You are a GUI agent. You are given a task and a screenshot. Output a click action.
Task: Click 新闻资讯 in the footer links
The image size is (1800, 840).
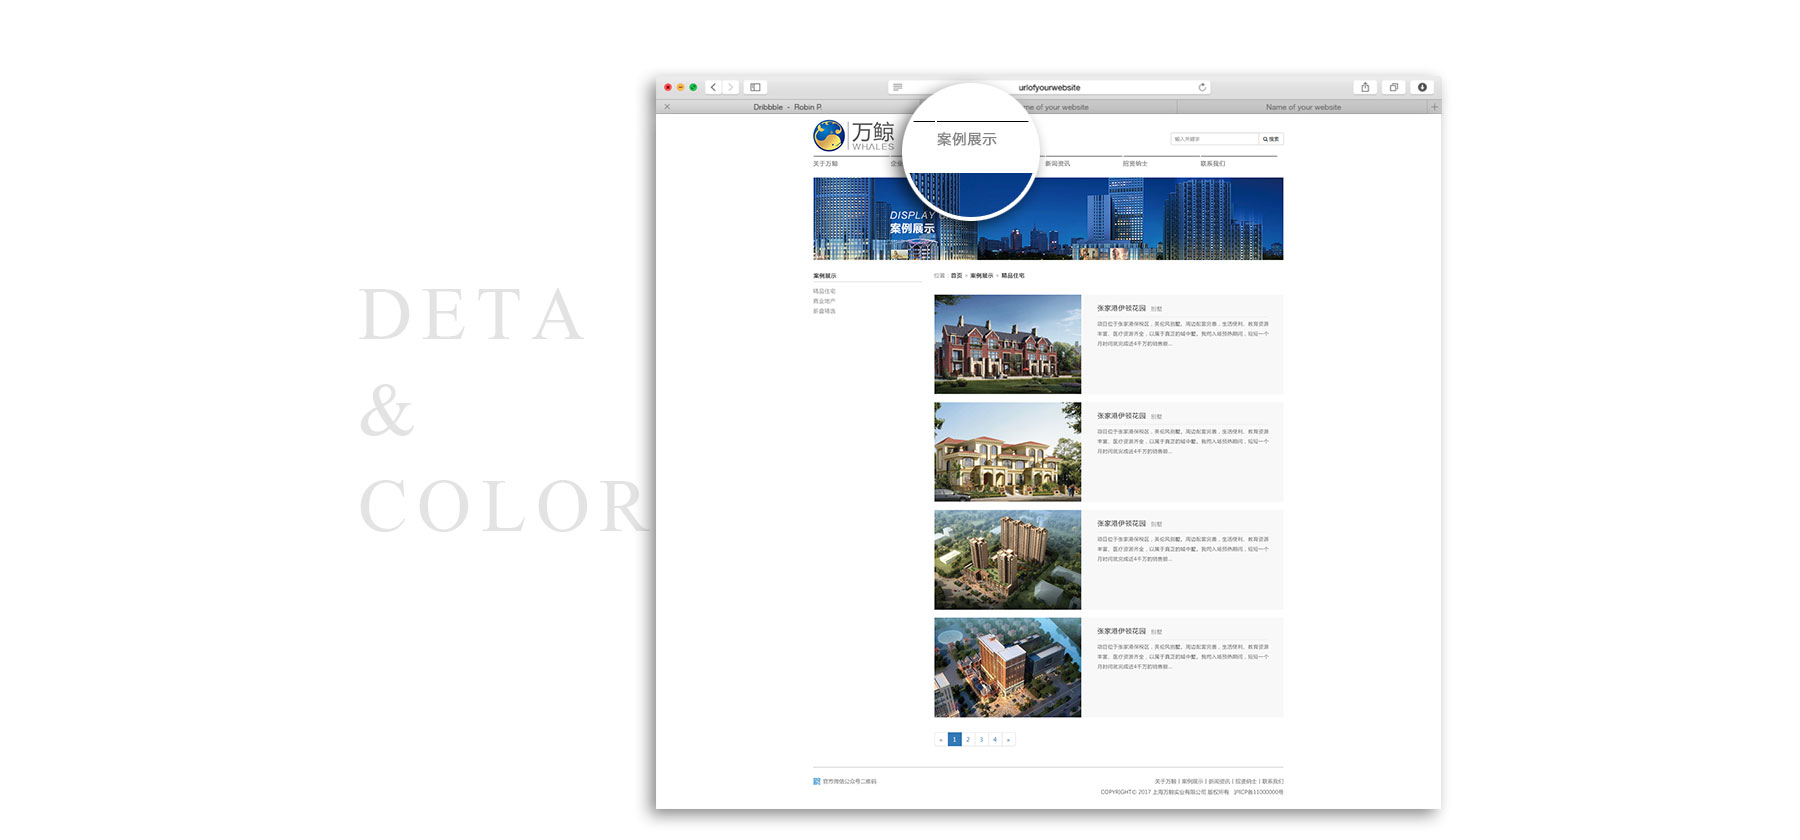tap(1219, 781)
